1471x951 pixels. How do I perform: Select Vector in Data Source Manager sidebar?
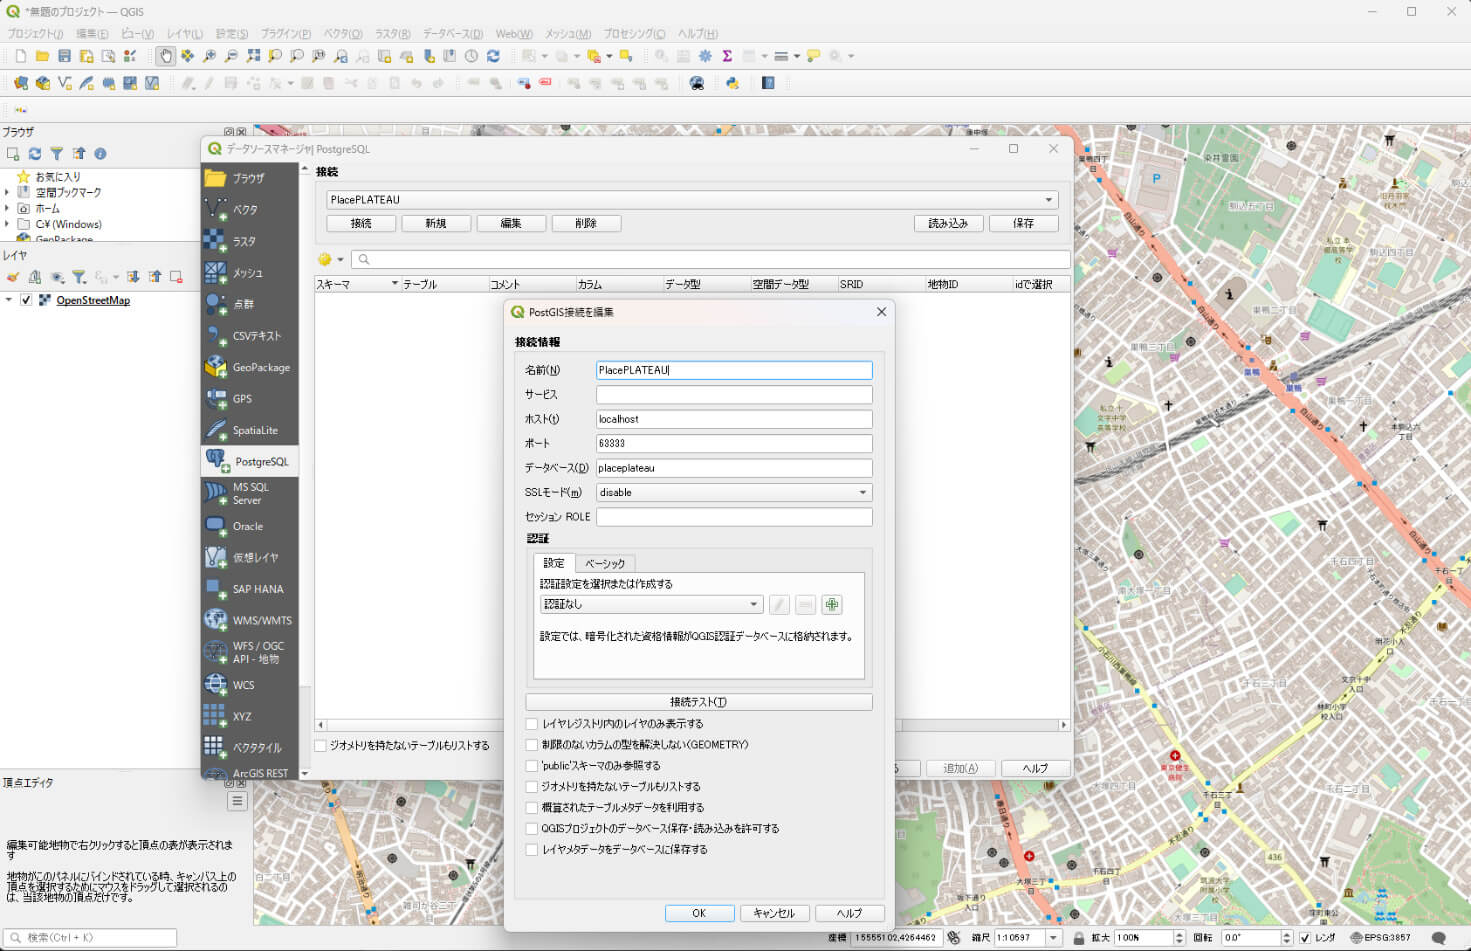coord(250,210)
